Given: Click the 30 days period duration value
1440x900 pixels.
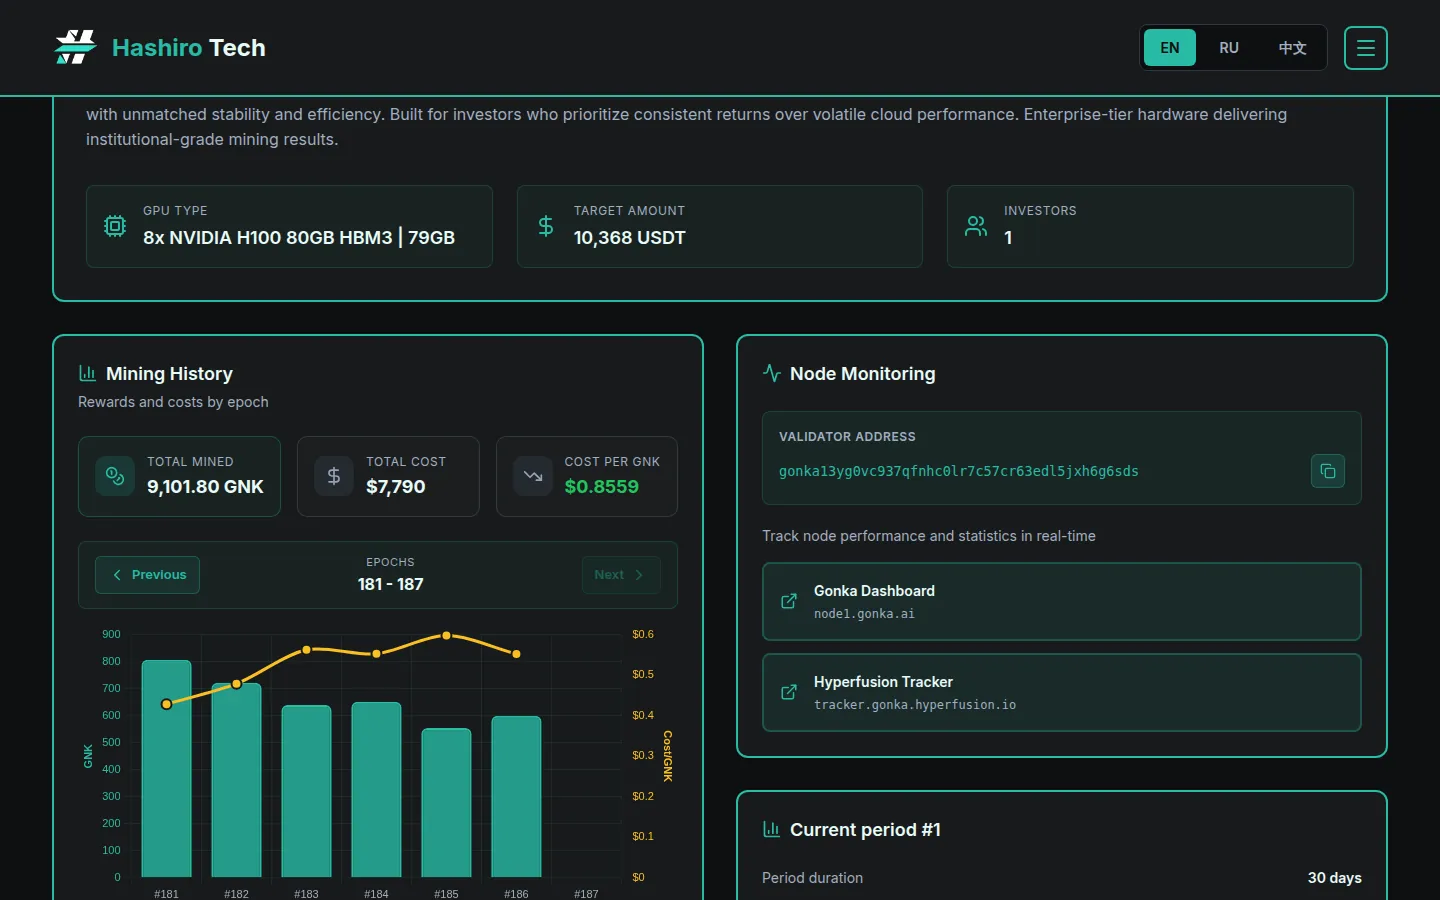Looking at the screenshot, I should point(1335,877).
